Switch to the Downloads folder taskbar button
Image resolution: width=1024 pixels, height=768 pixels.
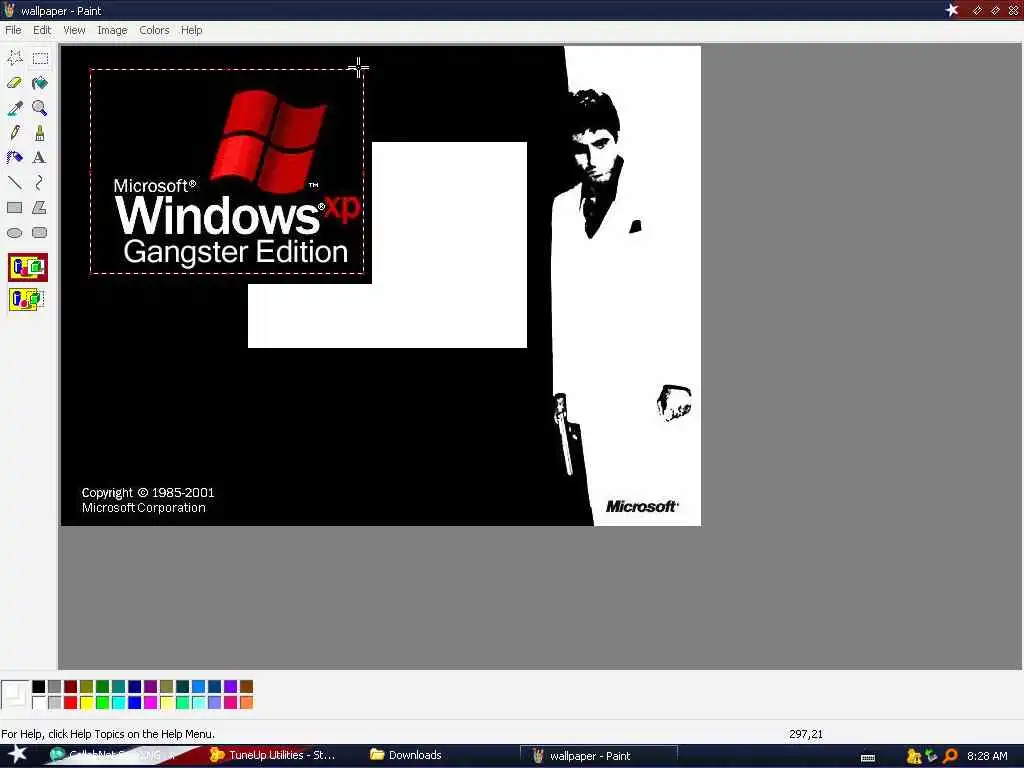(406, 755)
